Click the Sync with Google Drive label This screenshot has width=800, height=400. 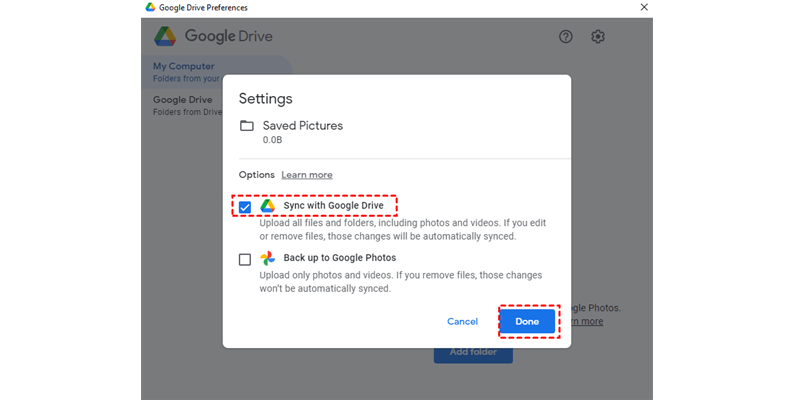pyautogui.click(x=333, y=206)
